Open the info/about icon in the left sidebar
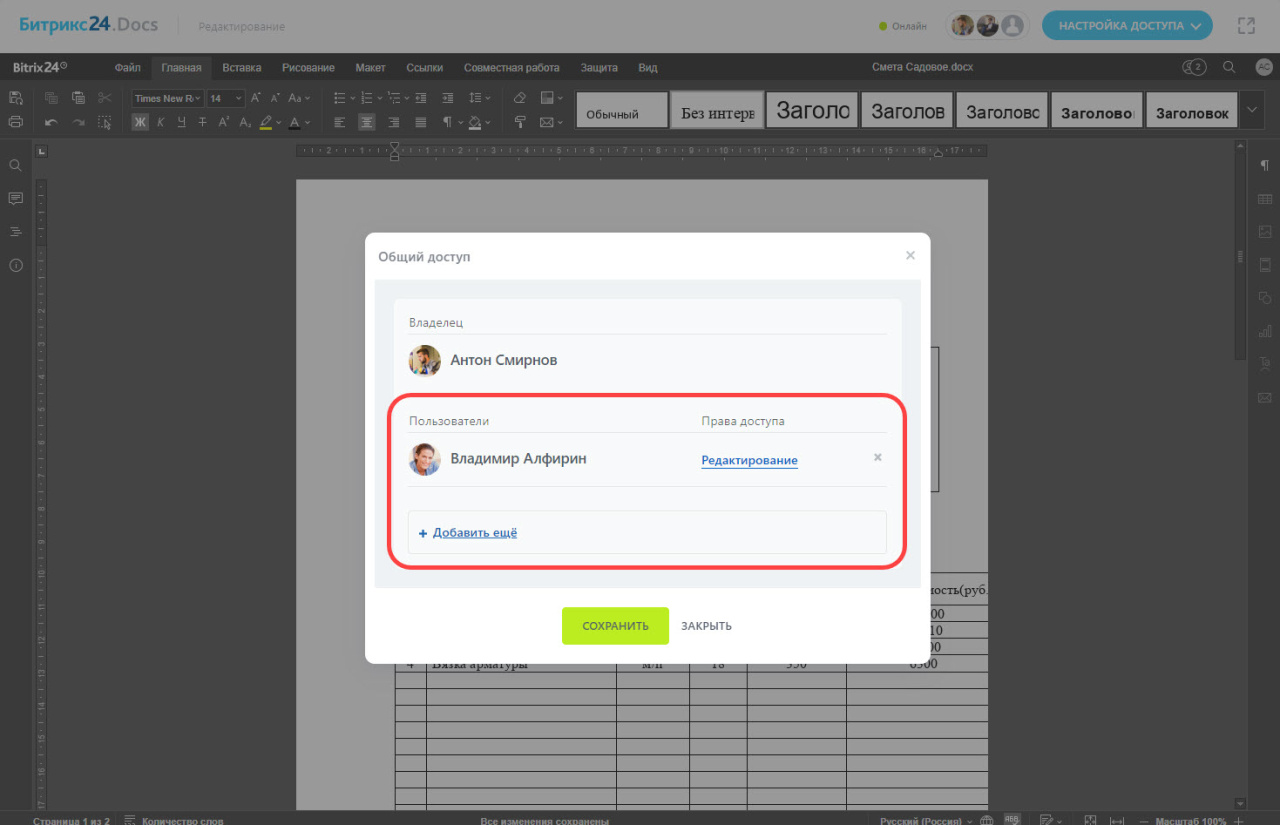The width and height of the screenshot is (1280, 825). [15, 265]
